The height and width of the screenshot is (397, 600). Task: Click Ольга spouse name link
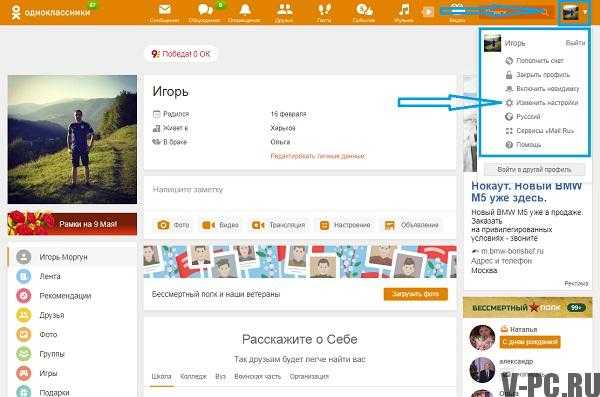(x=280, y=142)
